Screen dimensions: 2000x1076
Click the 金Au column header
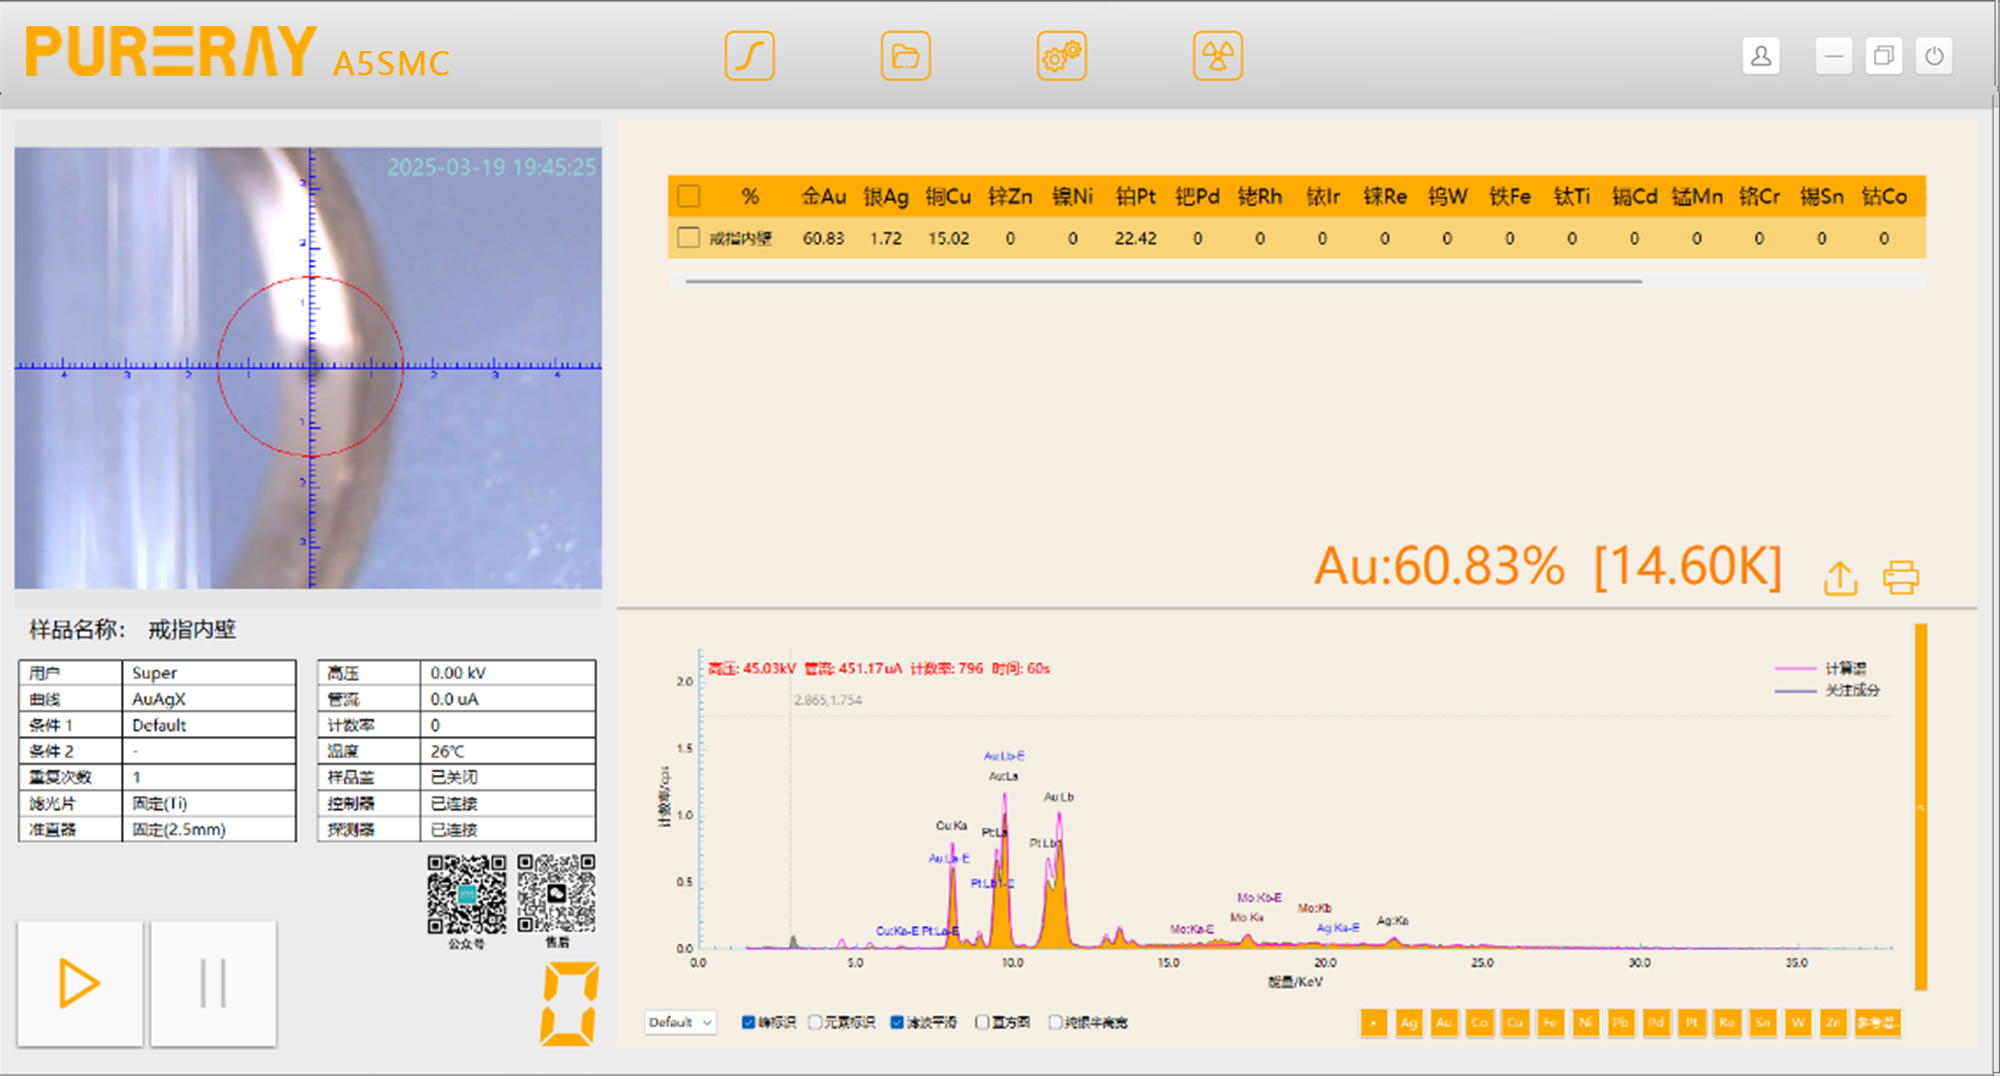click(x=823, y=196)
